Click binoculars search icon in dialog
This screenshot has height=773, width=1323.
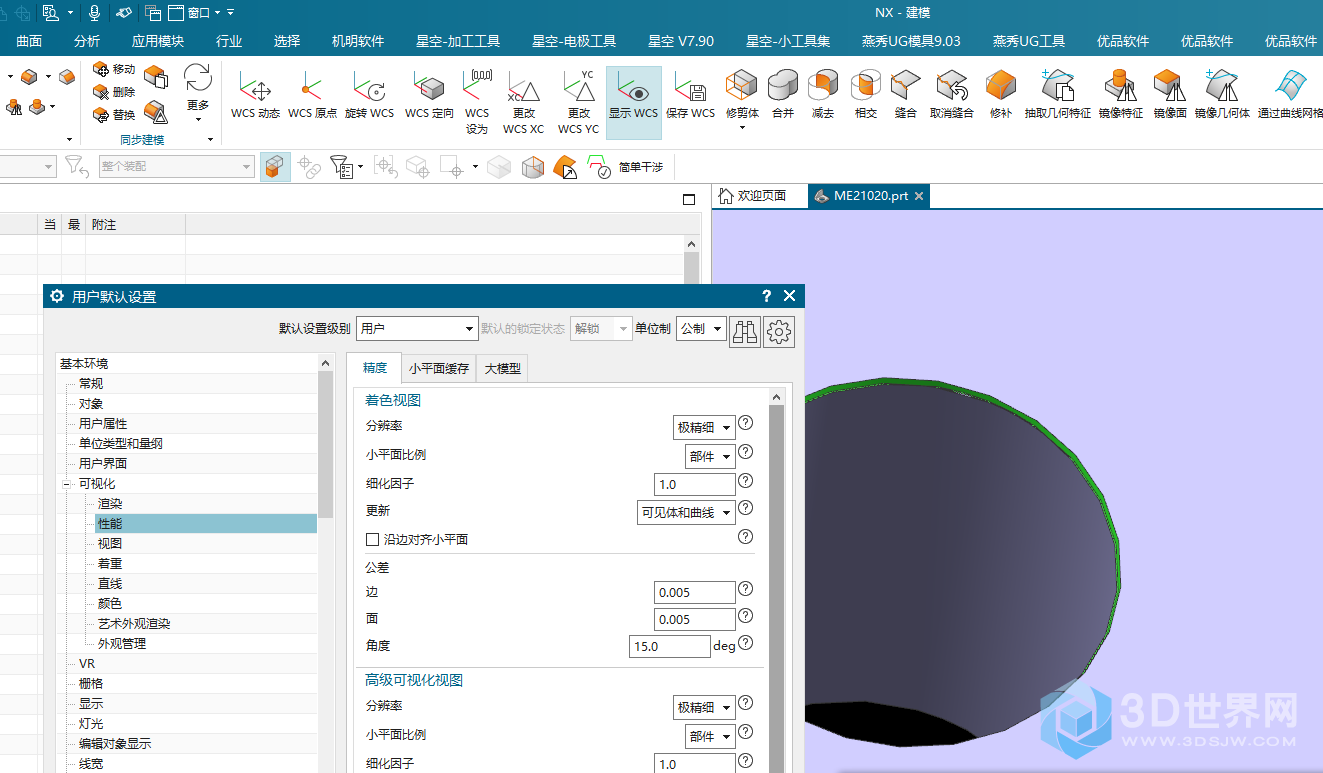point(745,330)
